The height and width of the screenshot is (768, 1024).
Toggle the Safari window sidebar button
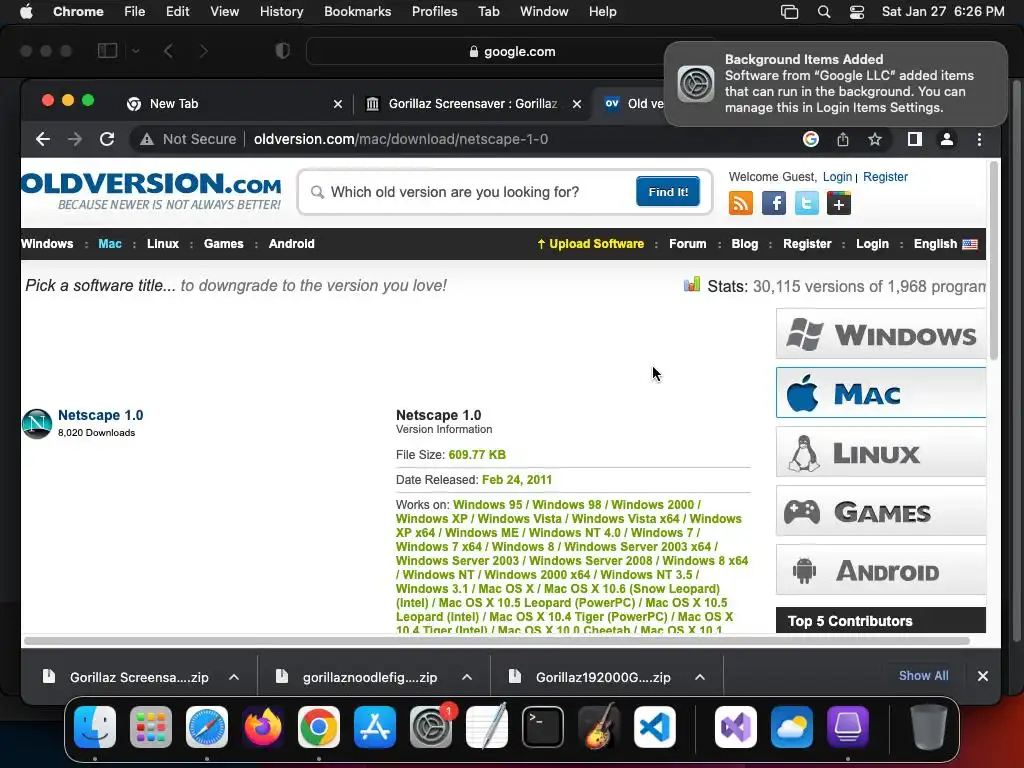pos(107,51)
